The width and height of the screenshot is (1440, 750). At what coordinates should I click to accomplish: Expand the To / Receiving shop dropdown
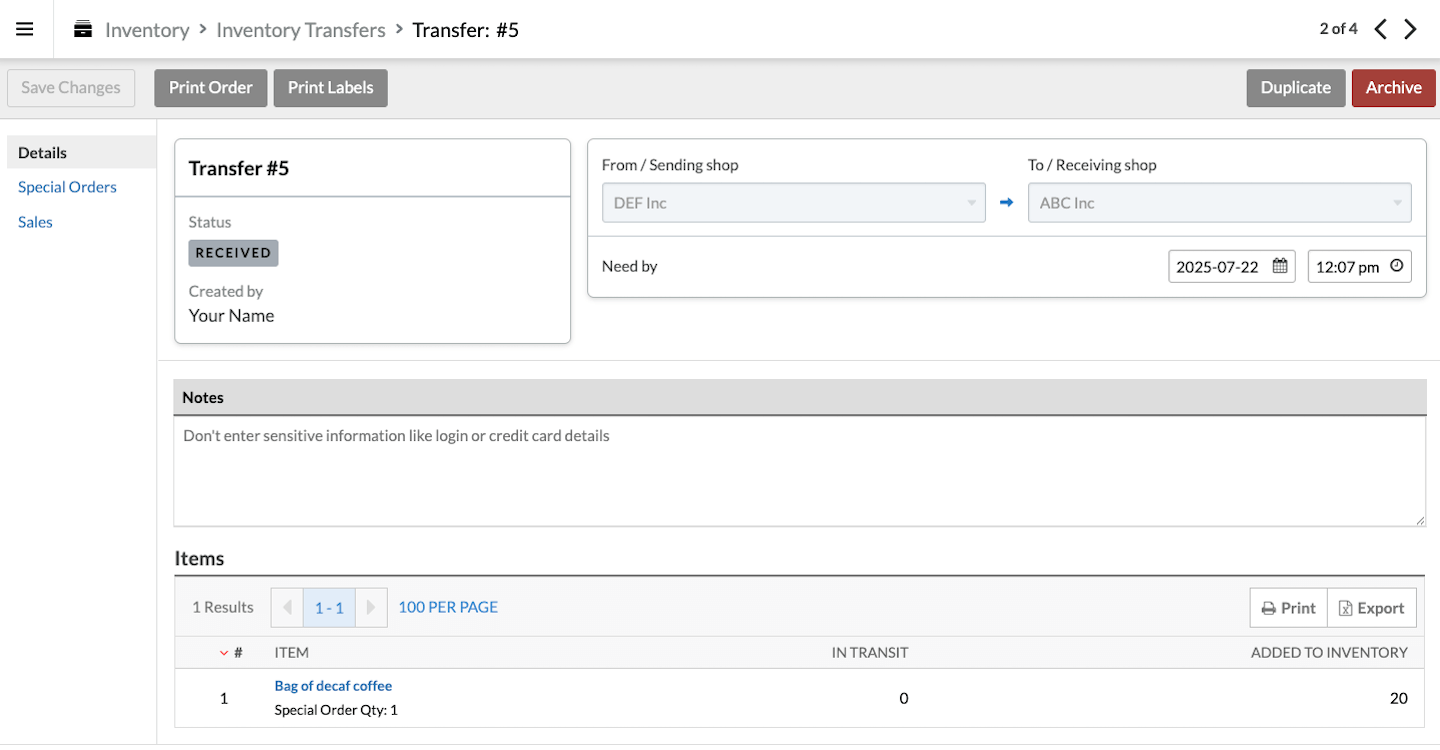(x=1219, y=203)
